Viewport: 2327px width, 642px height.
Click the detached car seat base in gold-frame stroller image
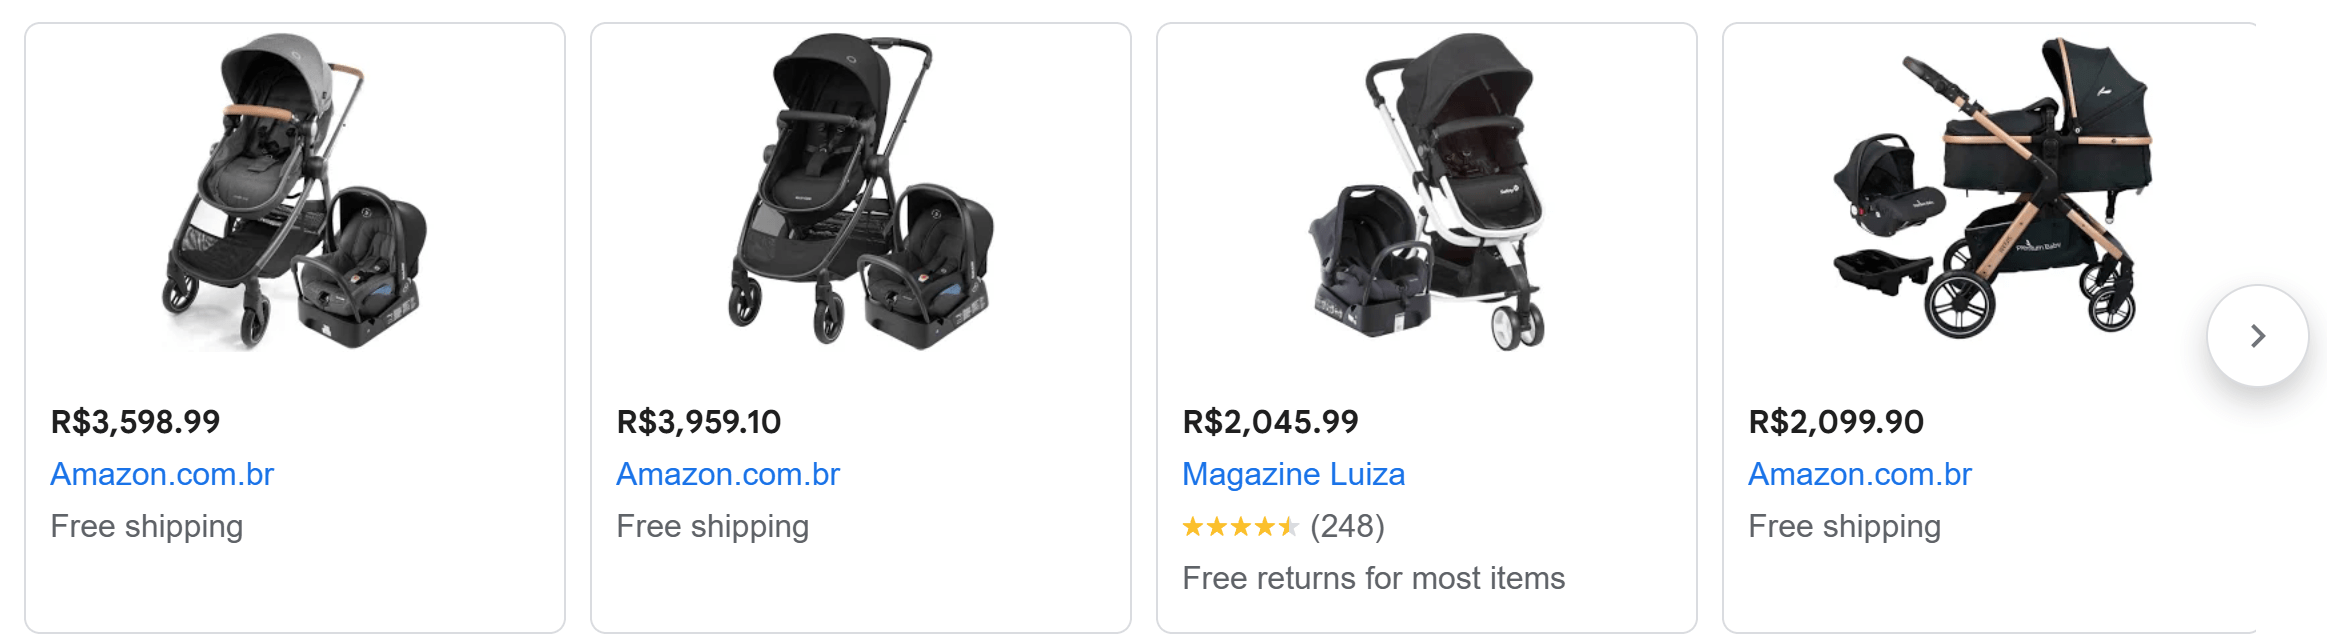tap(1882, 271)
